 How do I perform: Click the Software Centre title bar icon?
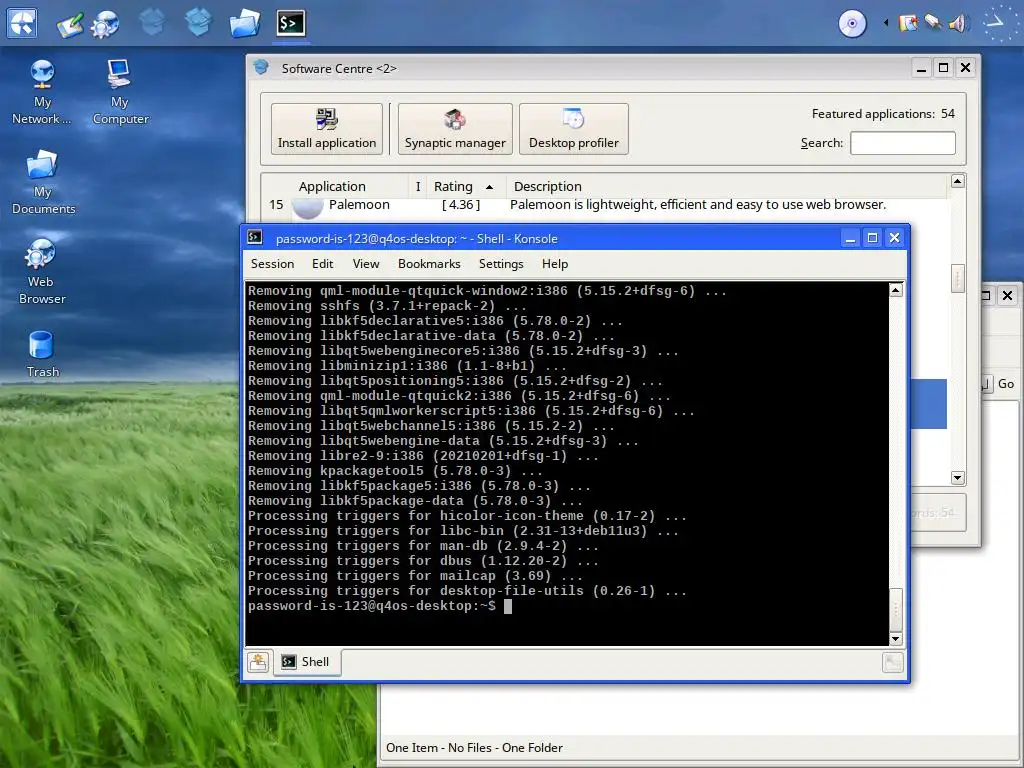tap(261, 67)
